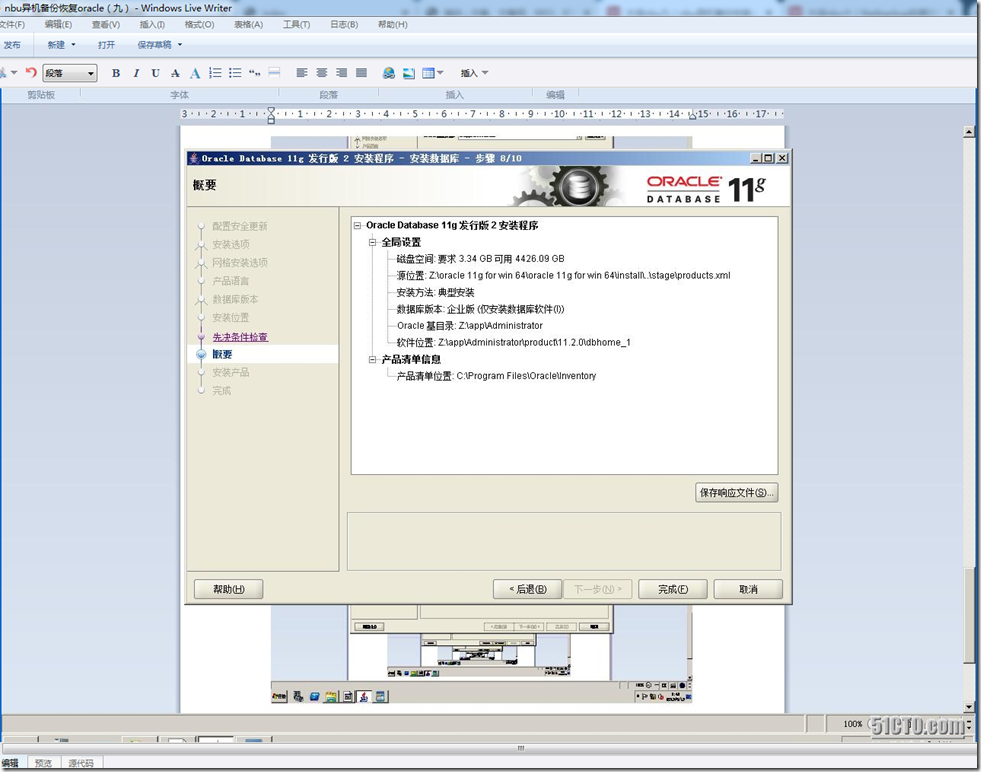Click vertical scrollbar up arrow
Image resolution: width=981 pixels, height=772 pixels.
coord(968,131)
